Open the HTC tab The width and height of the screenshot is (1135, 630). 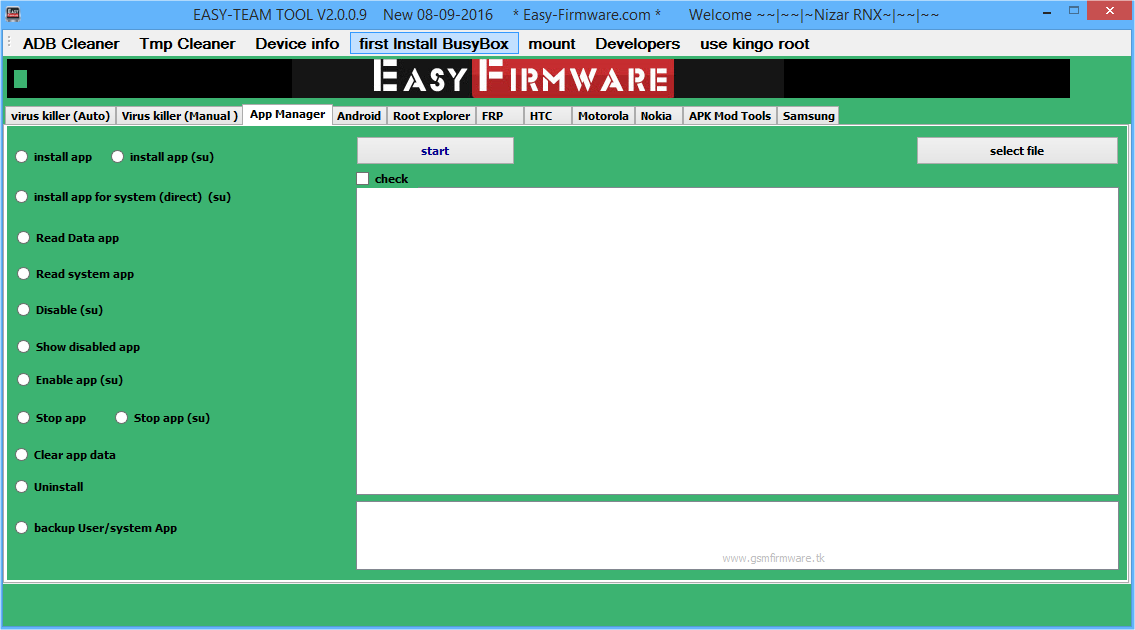pyautogui.click(x=547, y=116)
